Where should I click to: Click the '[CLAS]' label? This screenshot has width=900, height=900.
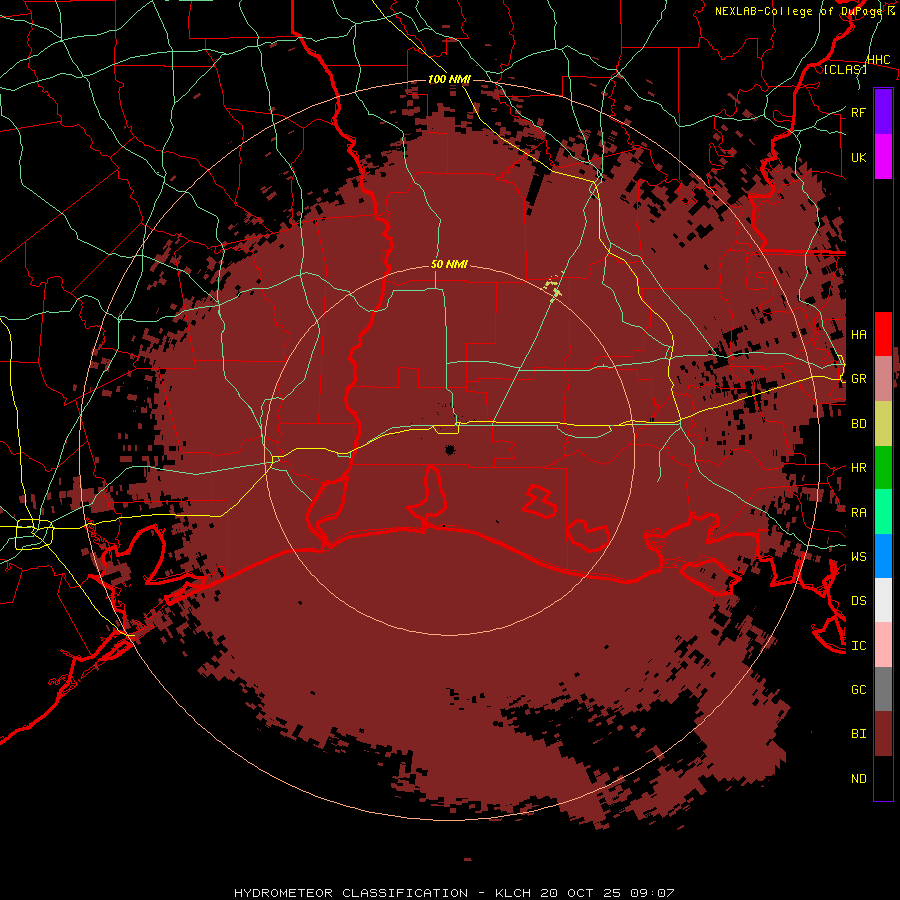[845, 69]
